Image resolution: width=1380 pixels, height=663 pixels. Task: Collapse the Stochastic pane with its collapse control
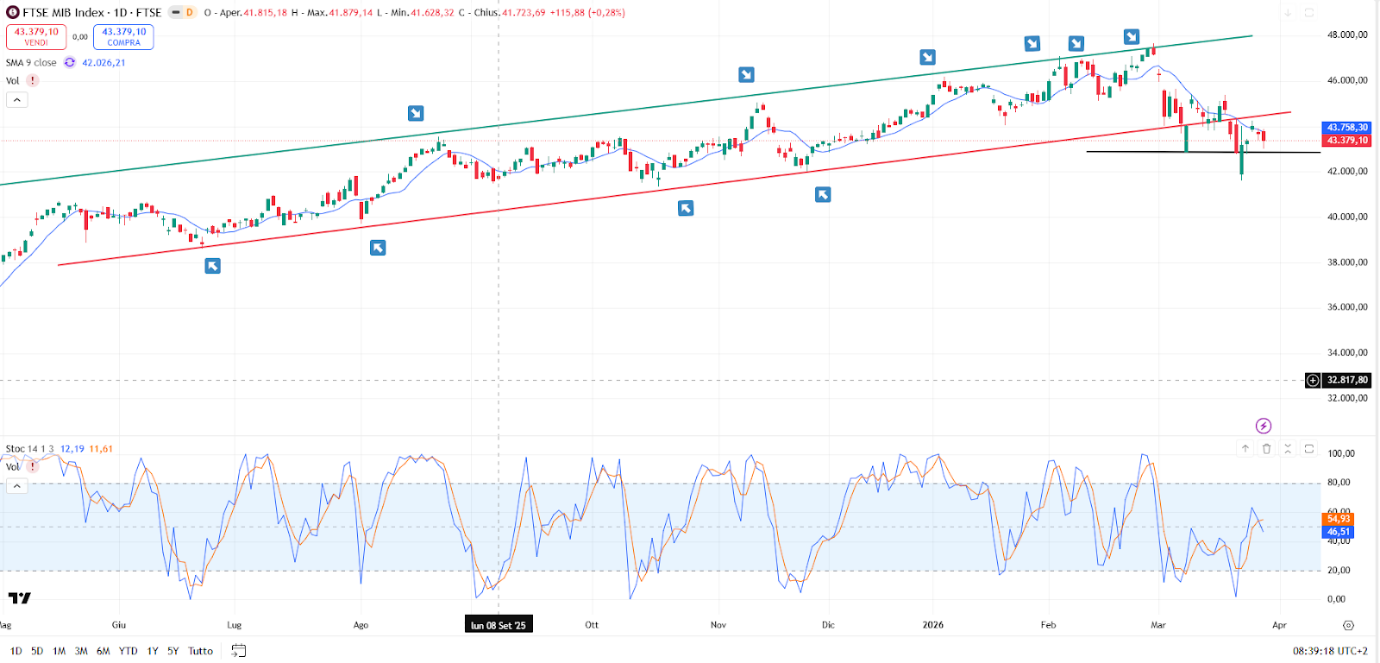(1289, 448)
